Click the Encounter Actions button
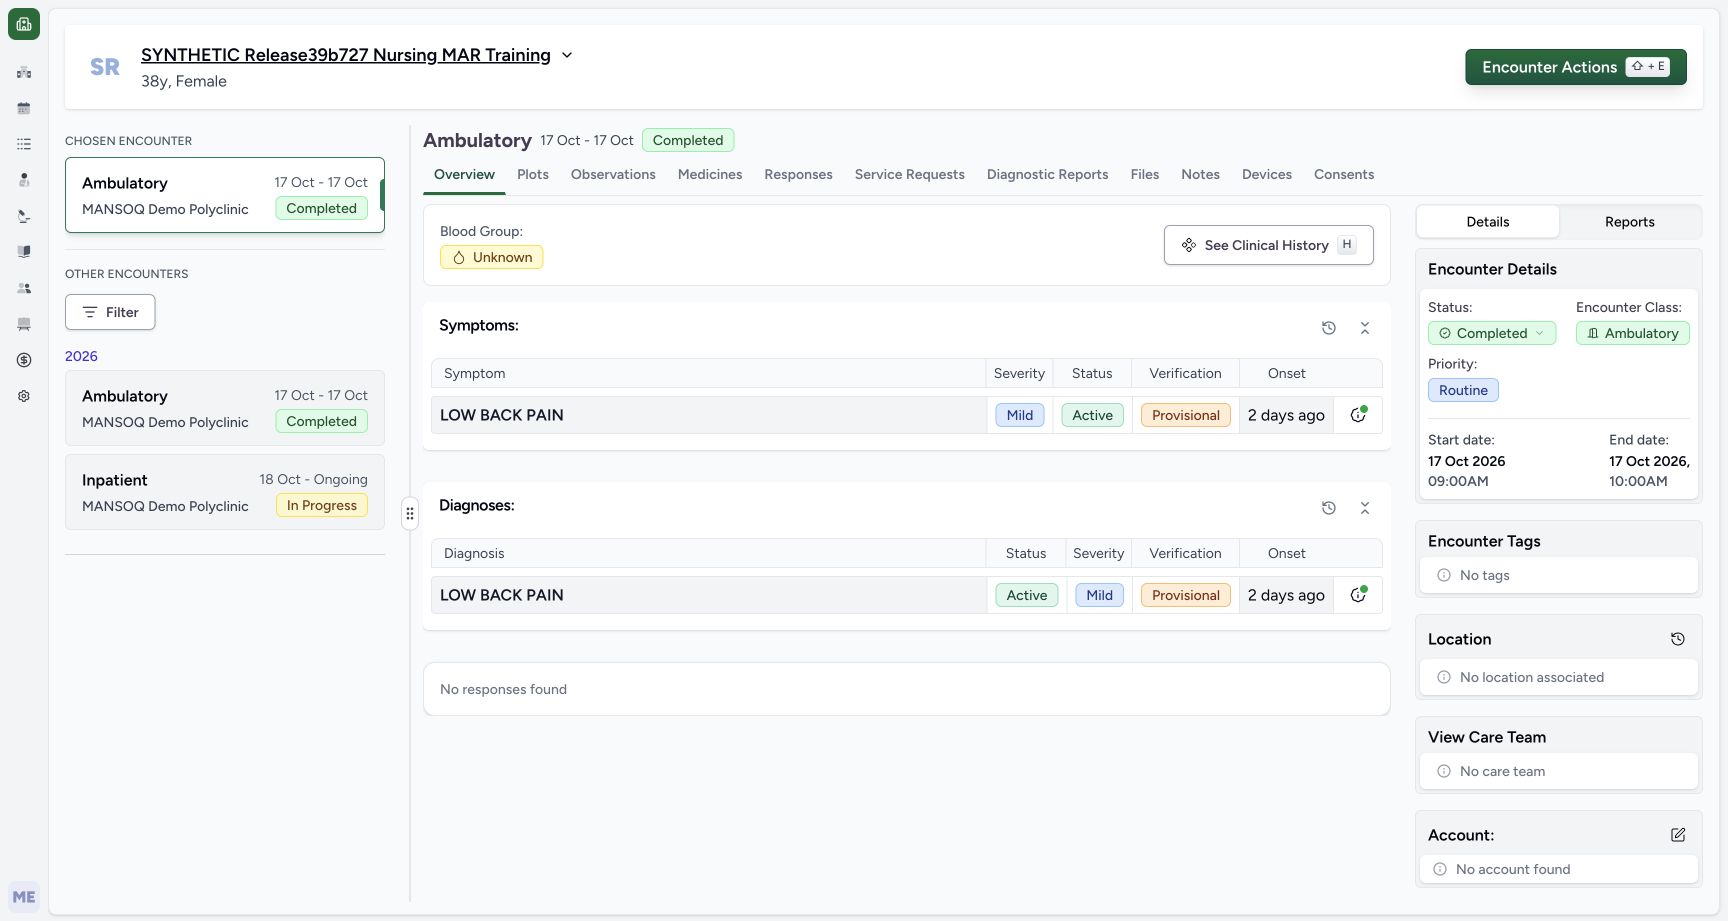 pyautogui.click(x=1576, y=67)
